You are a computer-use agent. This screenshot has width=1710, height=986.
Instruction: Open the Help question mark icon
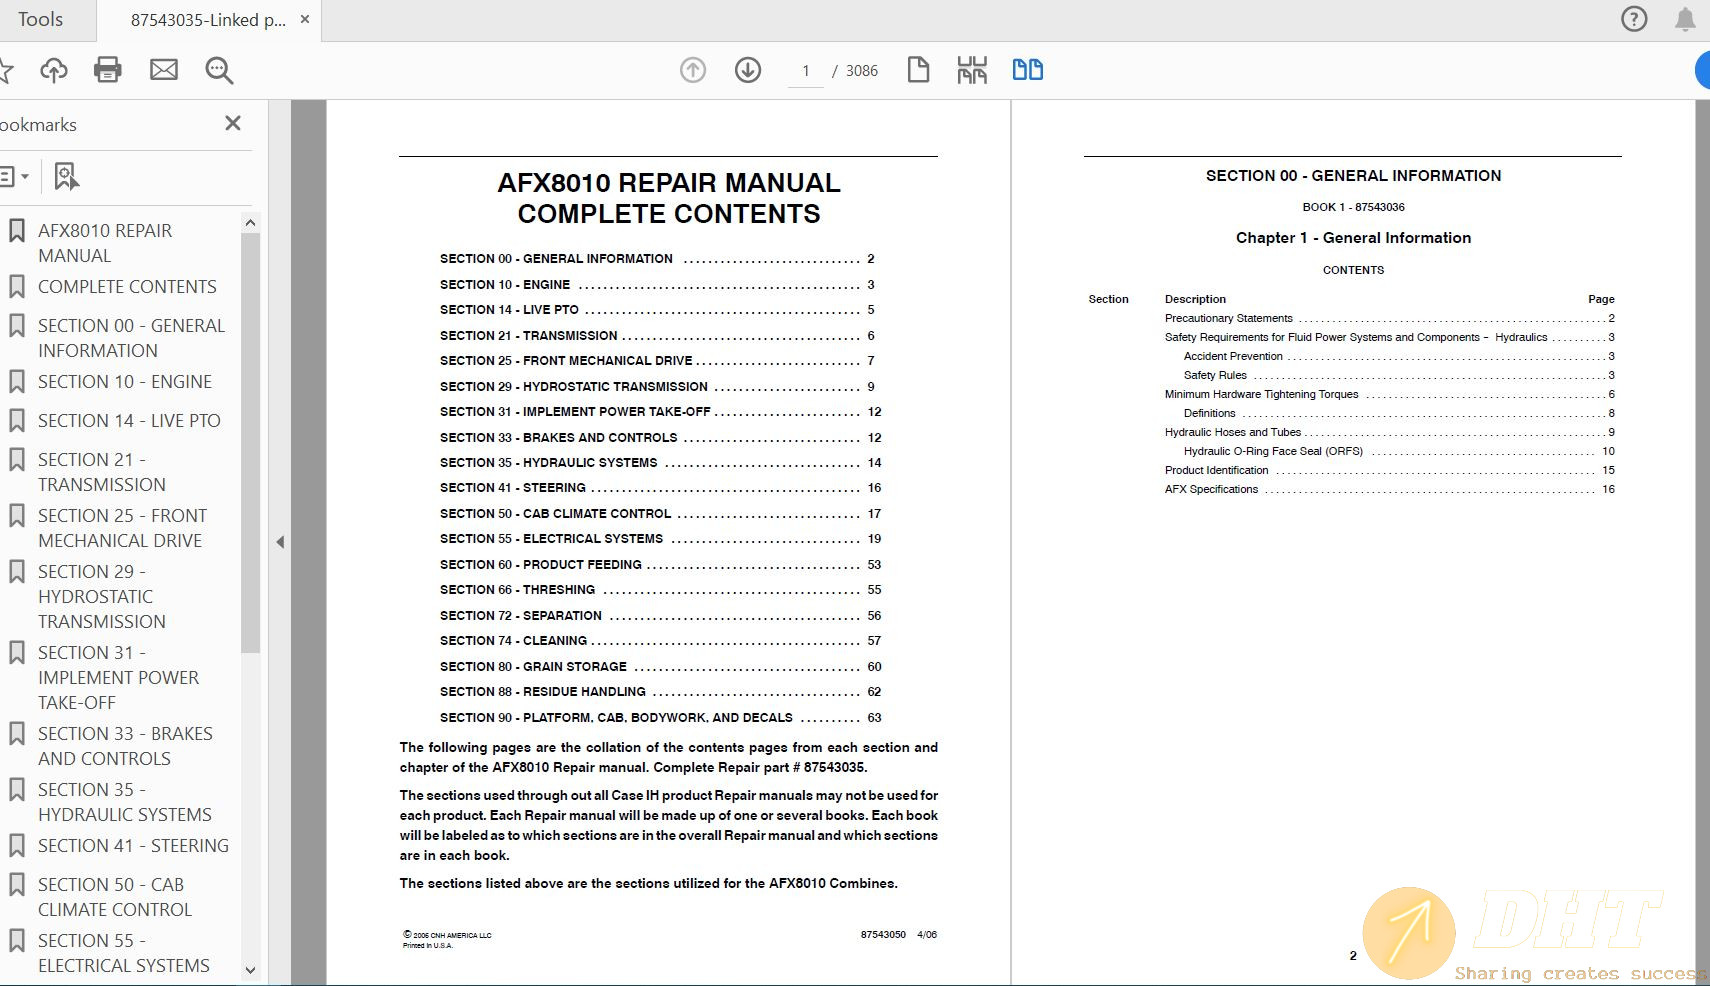[1634, 19]
